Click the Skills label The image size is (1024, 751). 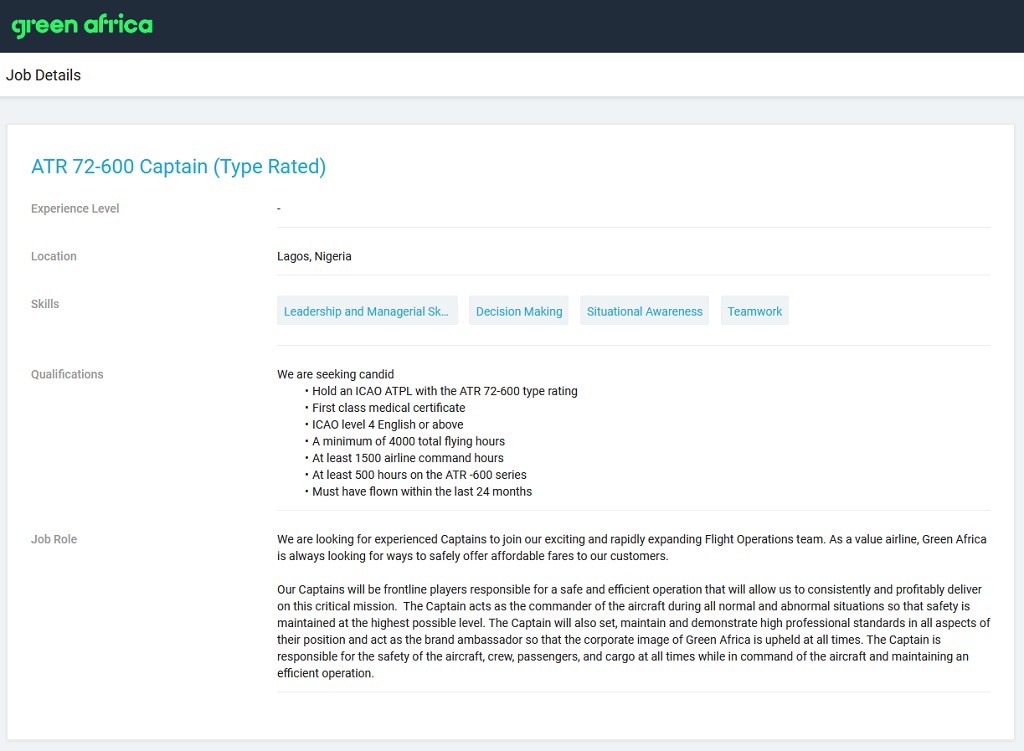coord(45,304)
